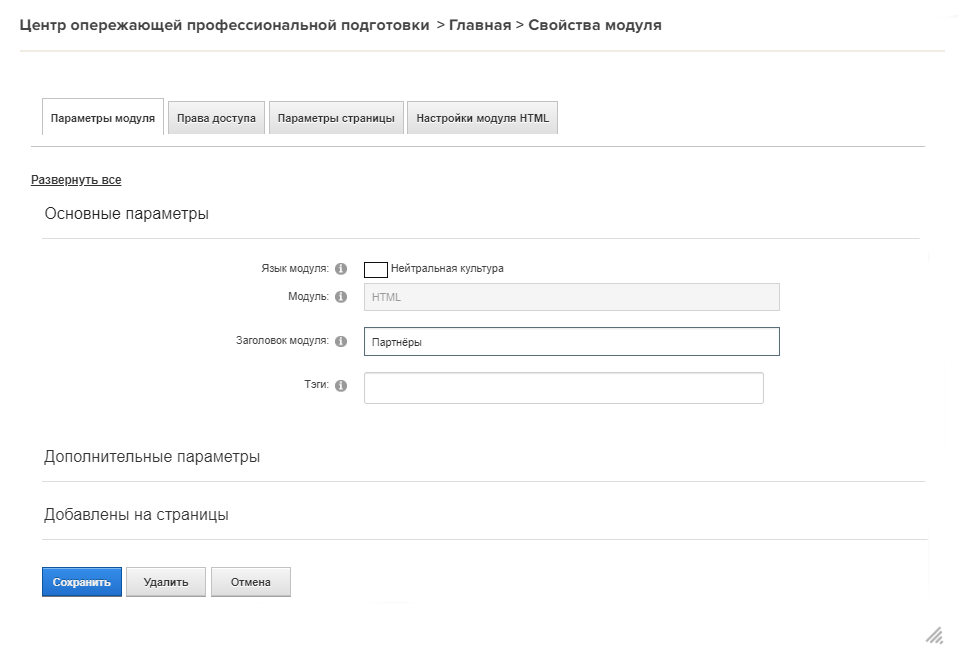Expand the Добавлены на страницы section
Image resolution: width=958 pixels, height=663 pixels.
click(x=136, y=515)
